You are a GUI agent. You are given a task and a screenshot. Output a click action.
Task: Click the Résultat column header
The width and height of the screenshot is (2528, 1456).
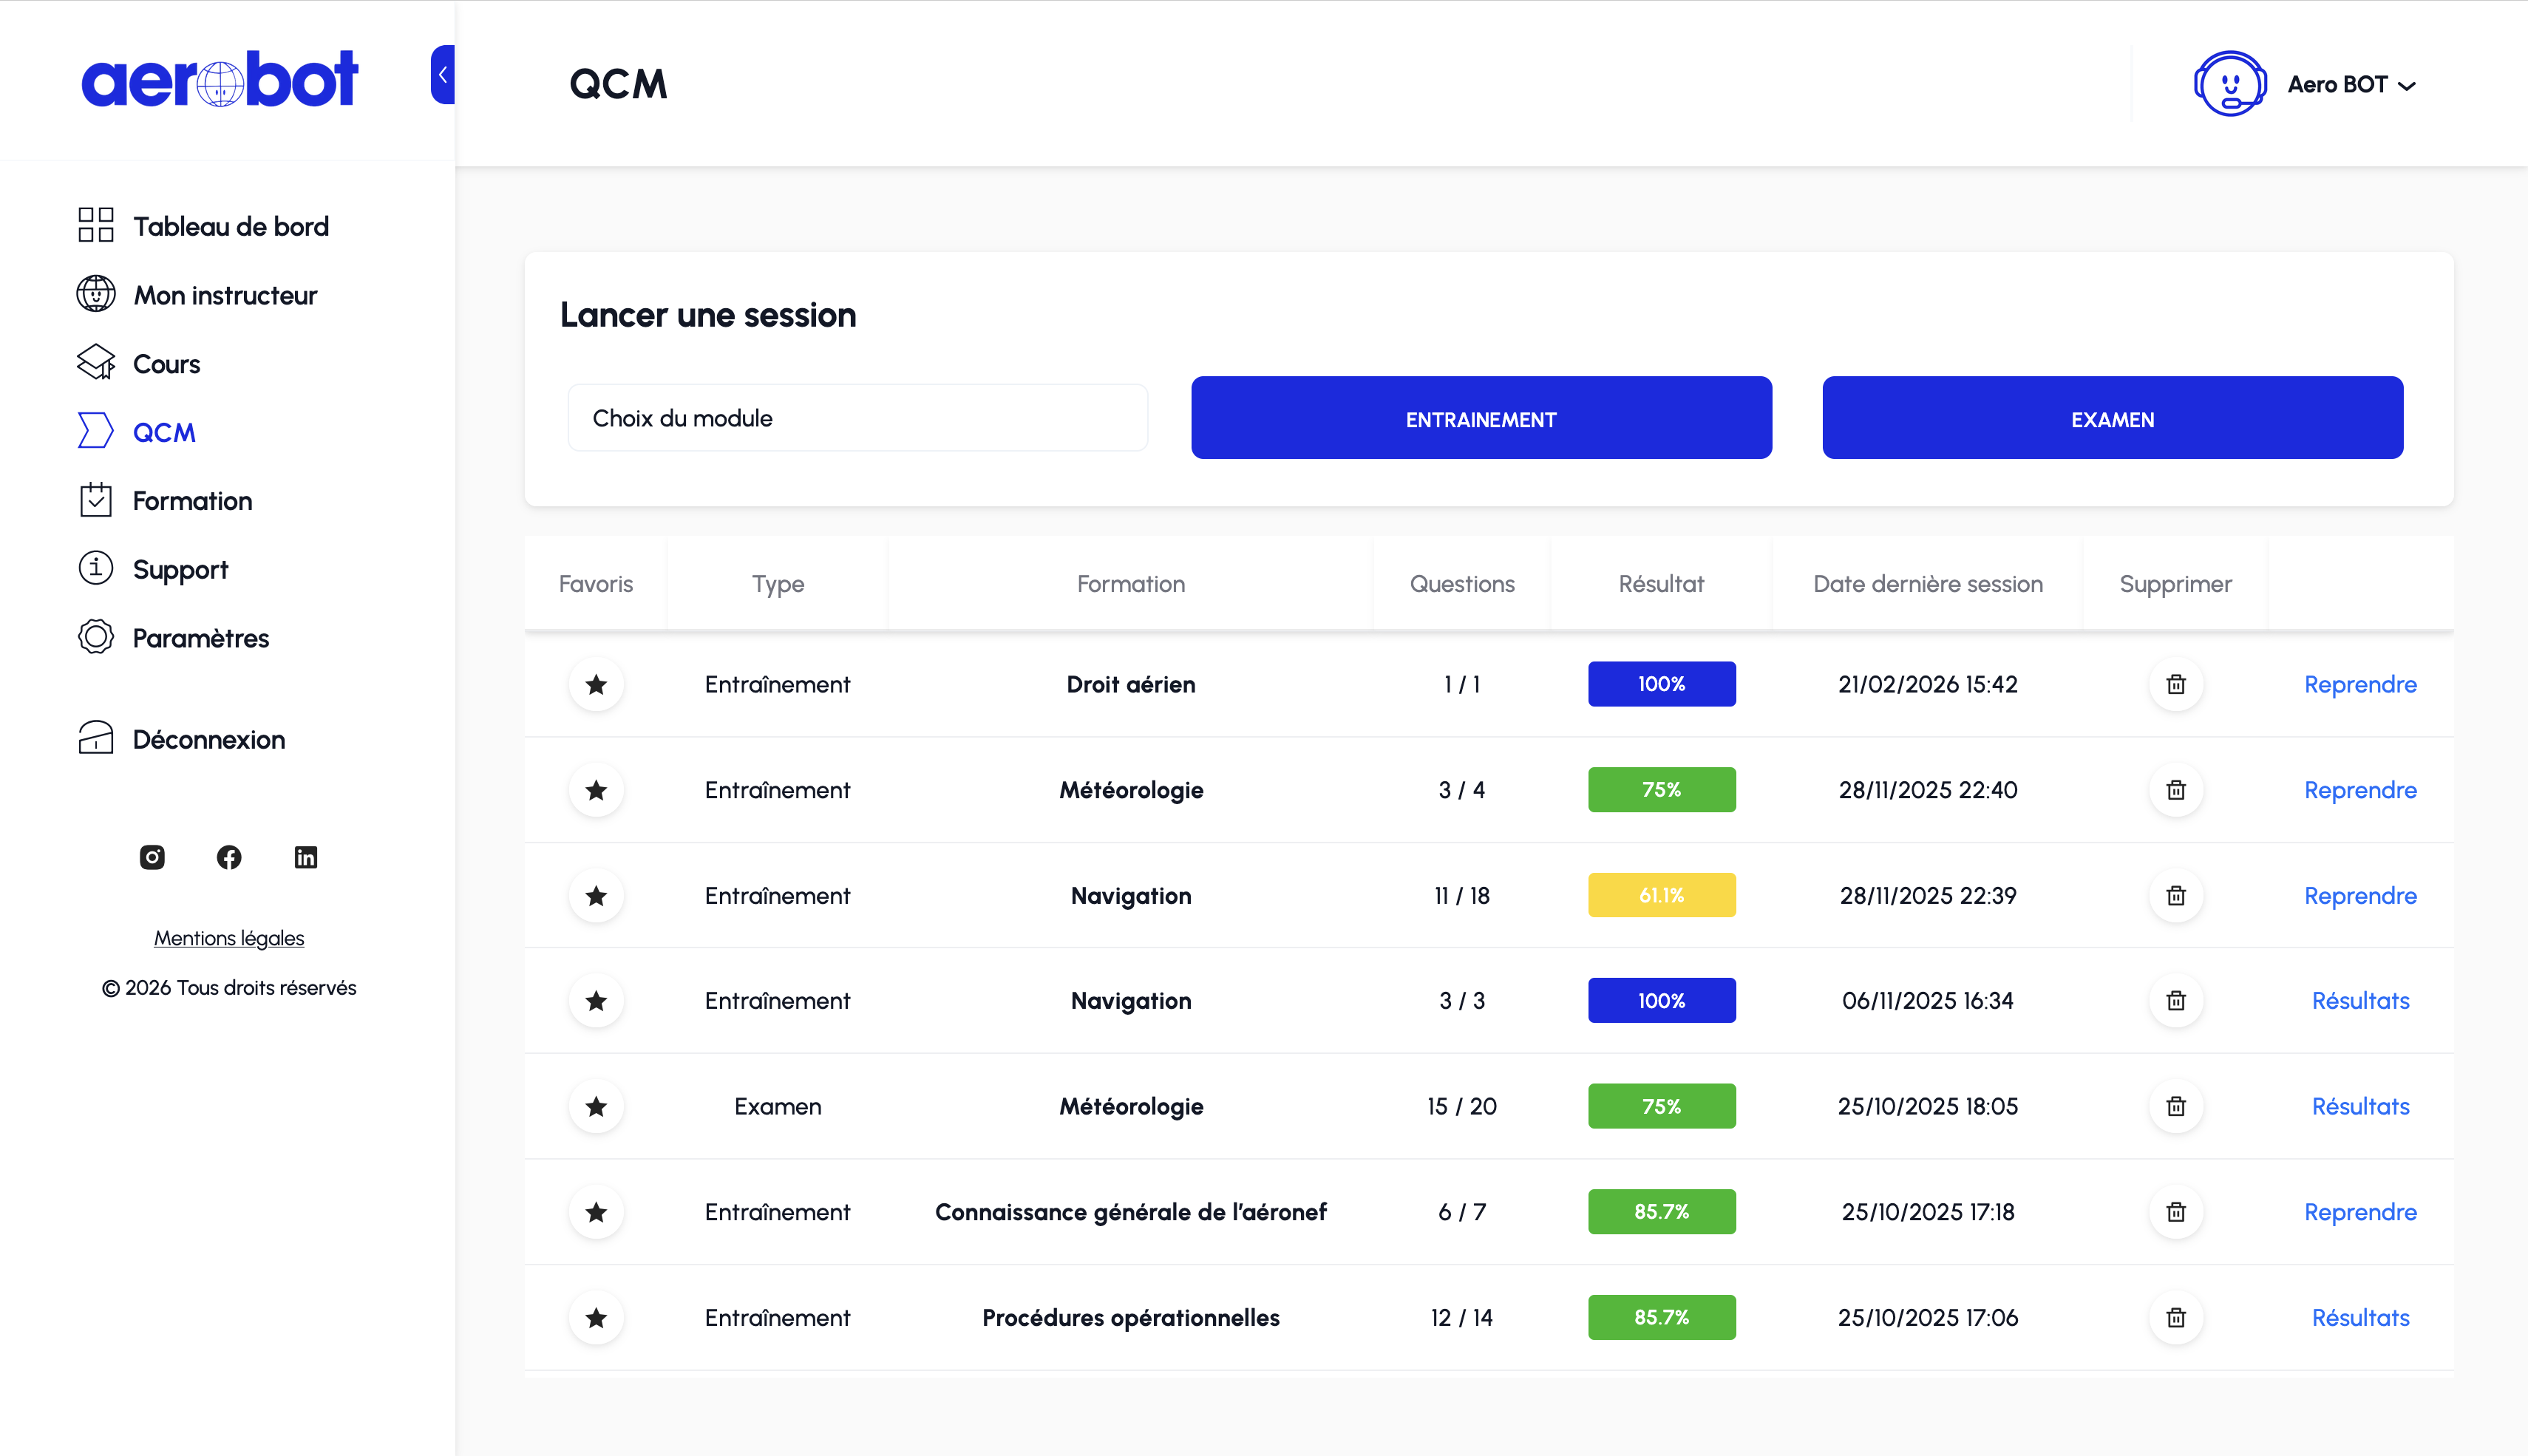1661,584
